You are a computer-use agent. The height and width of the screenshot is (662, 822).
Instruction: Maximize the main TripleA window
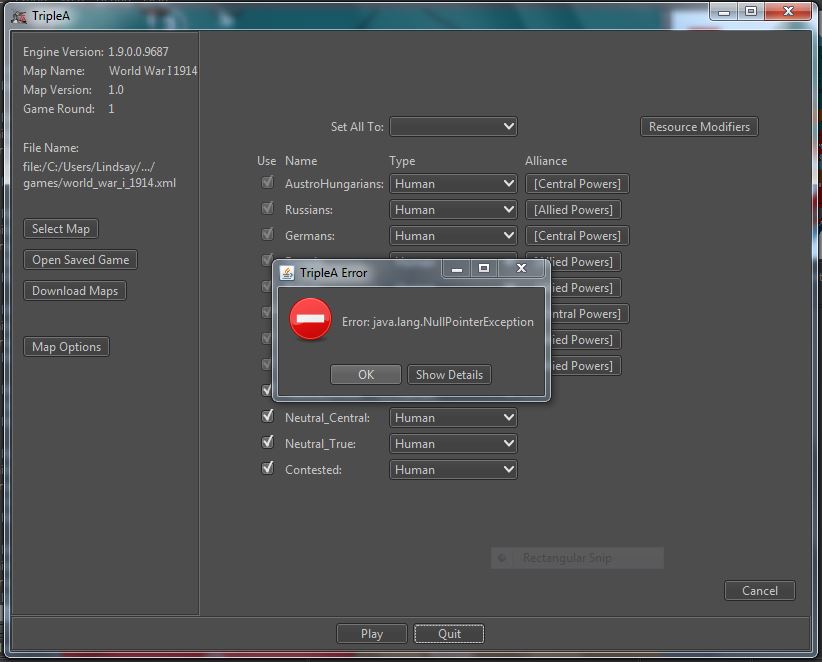click(751, 11)
